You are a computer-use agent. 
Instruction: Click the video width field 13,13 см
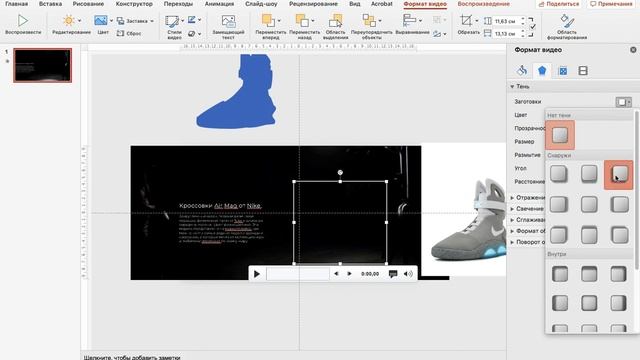pyautogui.click(x=505, y=33)
